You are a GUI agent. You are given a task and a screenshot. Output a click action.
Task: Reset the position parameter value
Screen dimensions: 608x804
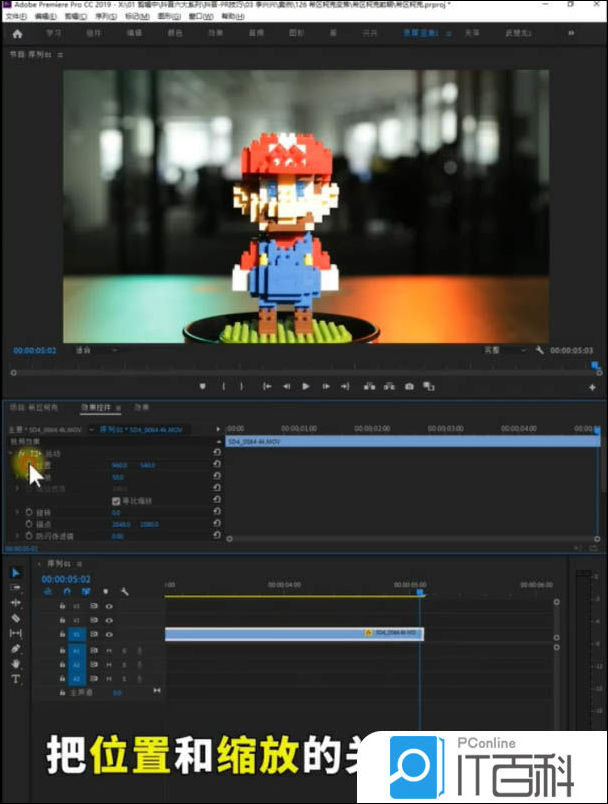pos(217,465)
